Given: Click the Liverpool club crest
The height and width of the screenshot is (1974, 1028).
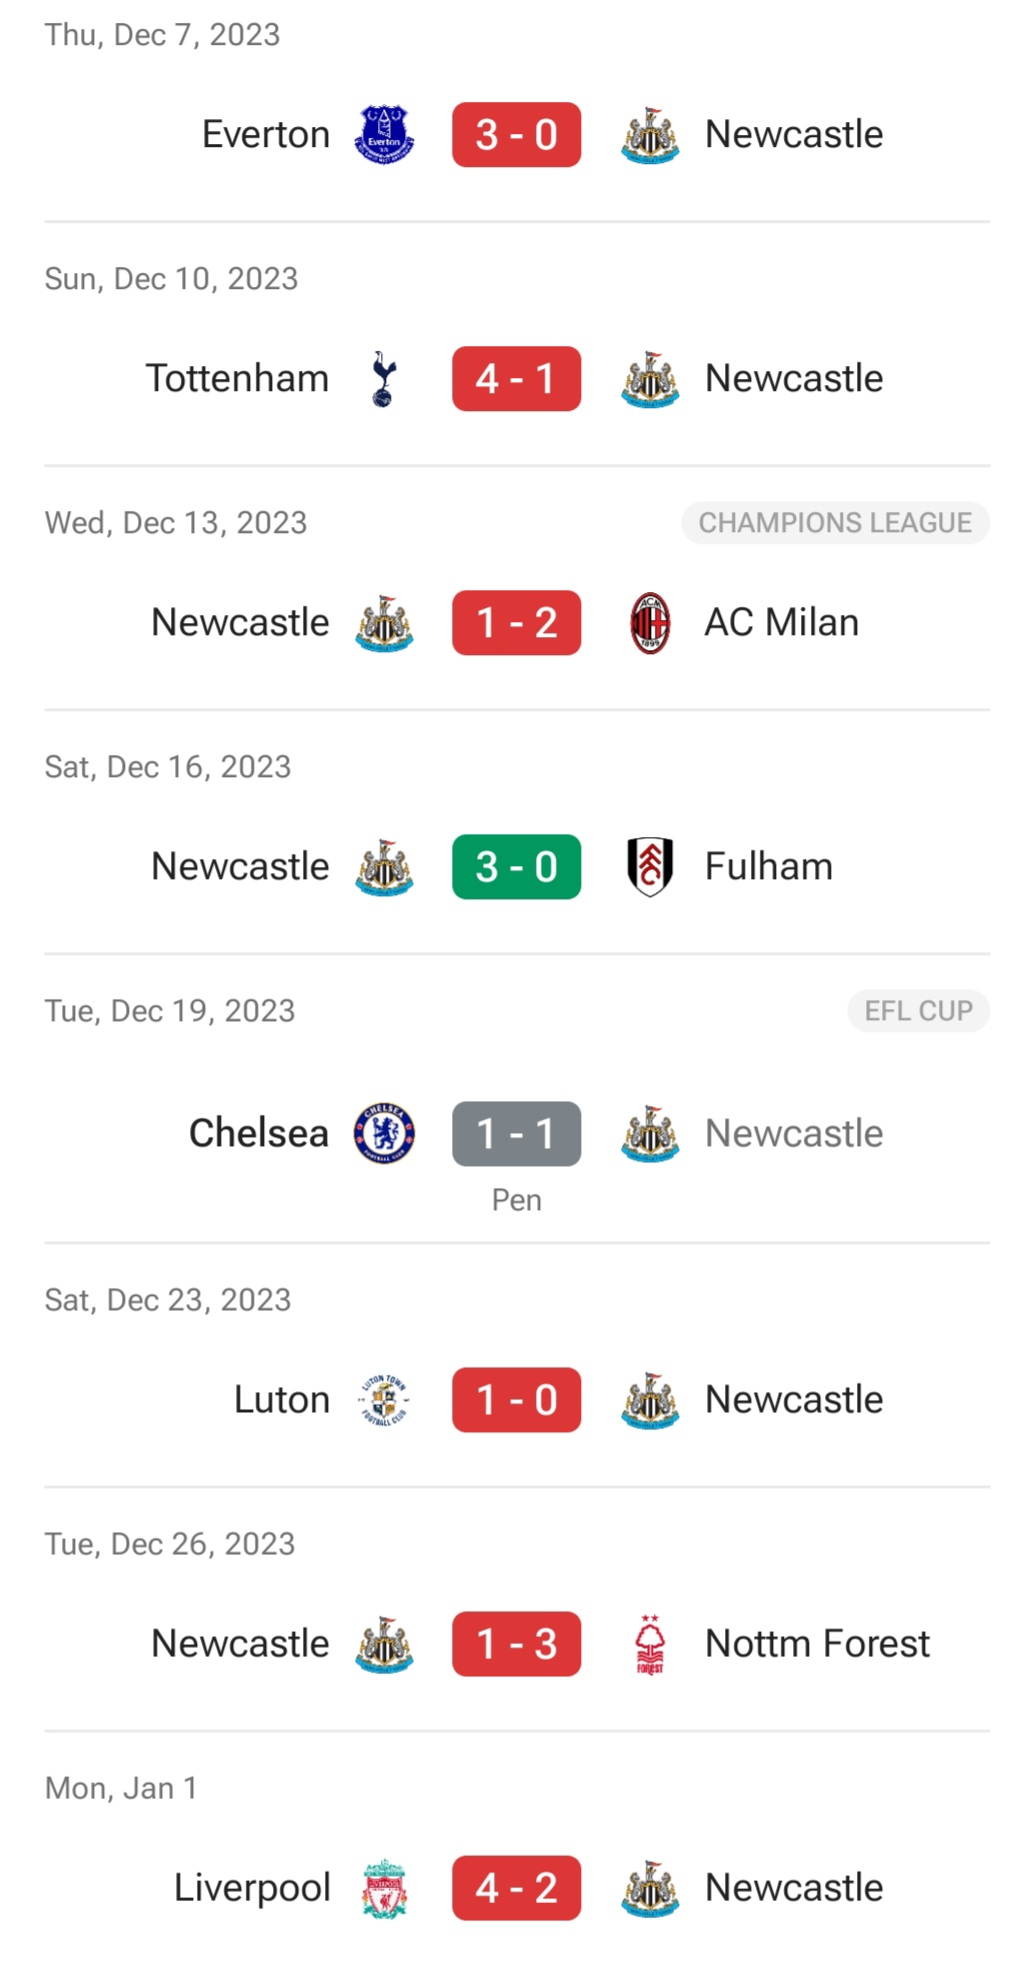Looking at the screenshot, I should point(384,1887).
